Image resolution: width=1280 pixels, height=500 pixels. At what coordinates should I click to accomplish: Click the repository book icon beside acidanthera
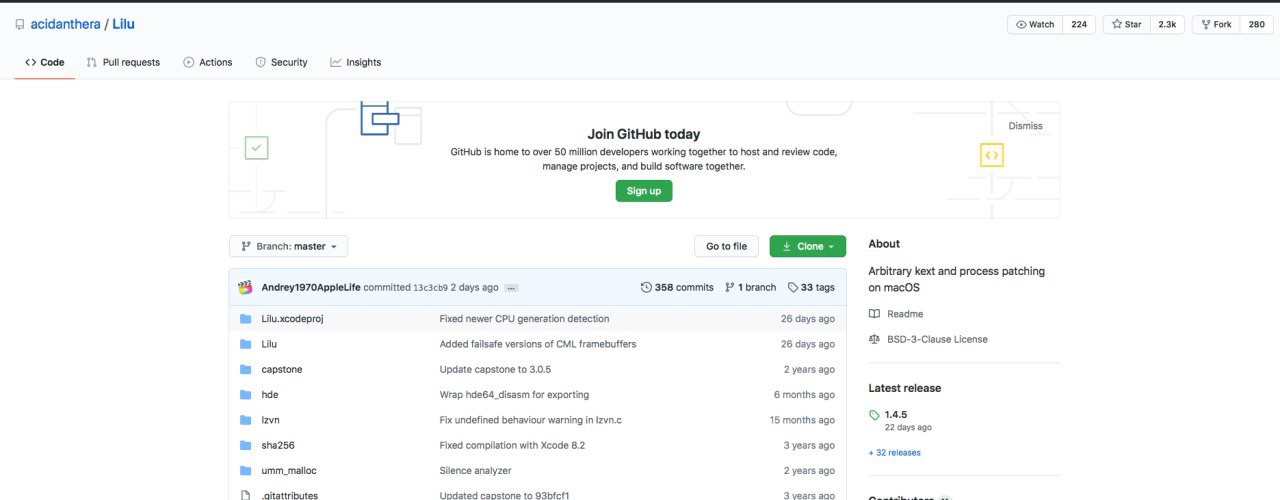click(x=20, y=24)
